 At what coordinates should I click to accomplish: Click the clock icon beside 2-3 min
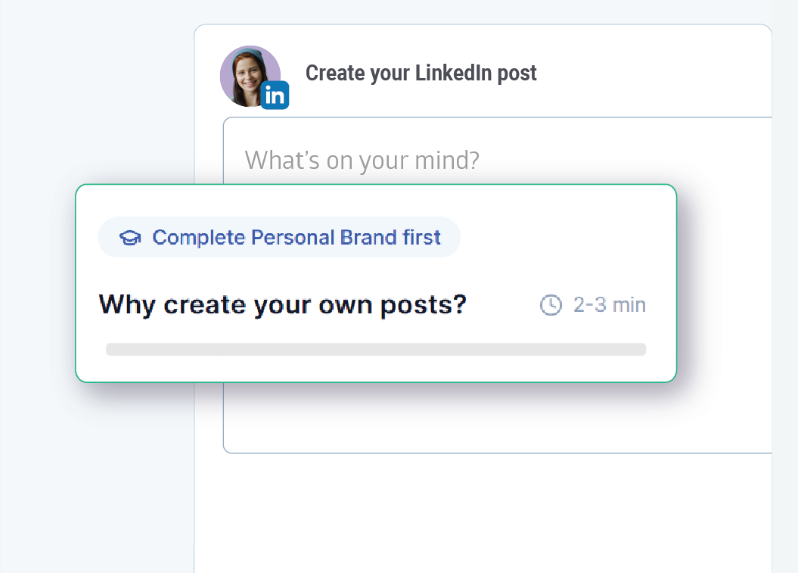[x=550, y=305]
